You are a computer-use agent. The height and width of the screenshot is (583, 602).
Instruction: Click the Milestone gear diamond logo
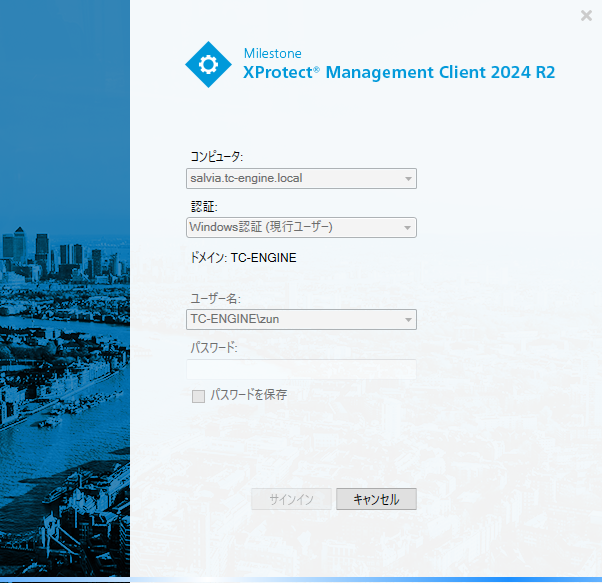208,64
